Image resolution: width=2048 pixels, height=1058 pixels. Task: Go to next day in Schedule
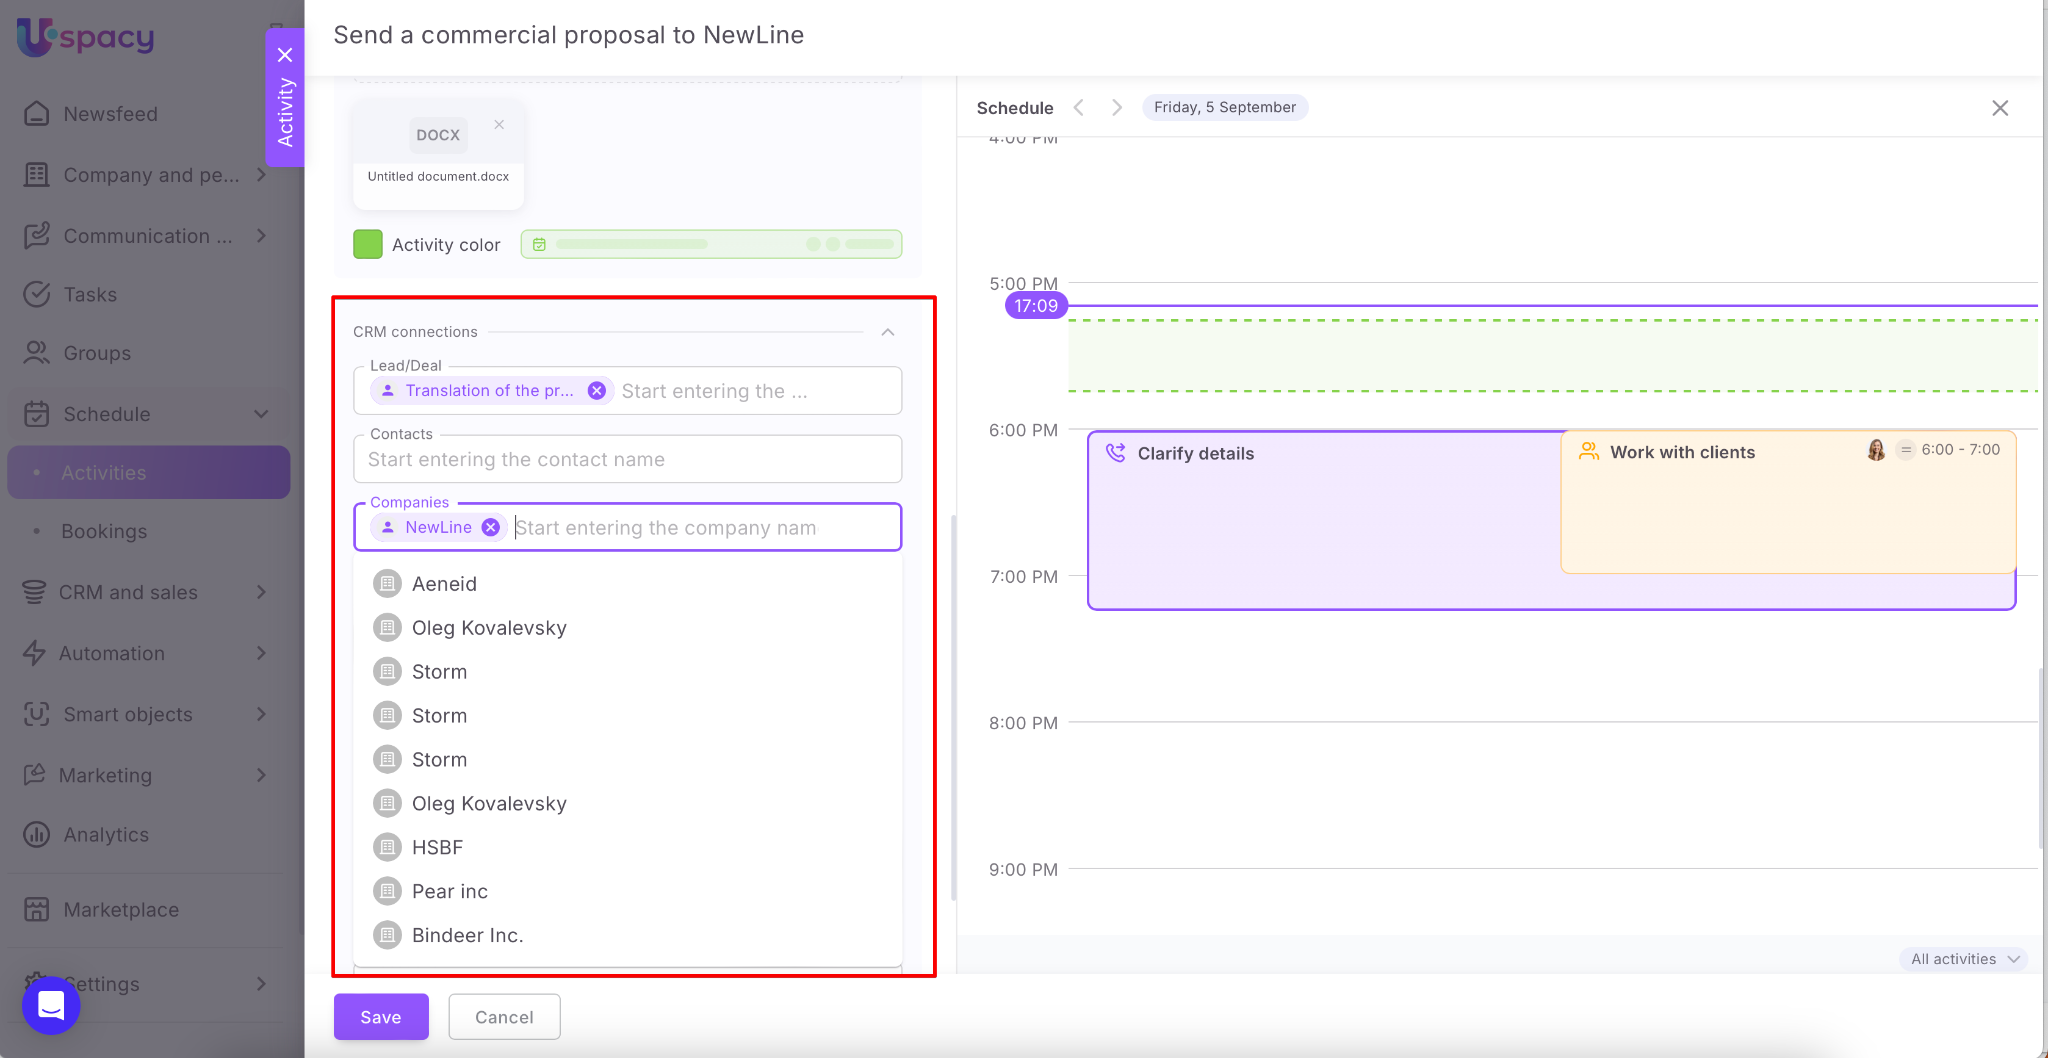(x=1117, y=108)
